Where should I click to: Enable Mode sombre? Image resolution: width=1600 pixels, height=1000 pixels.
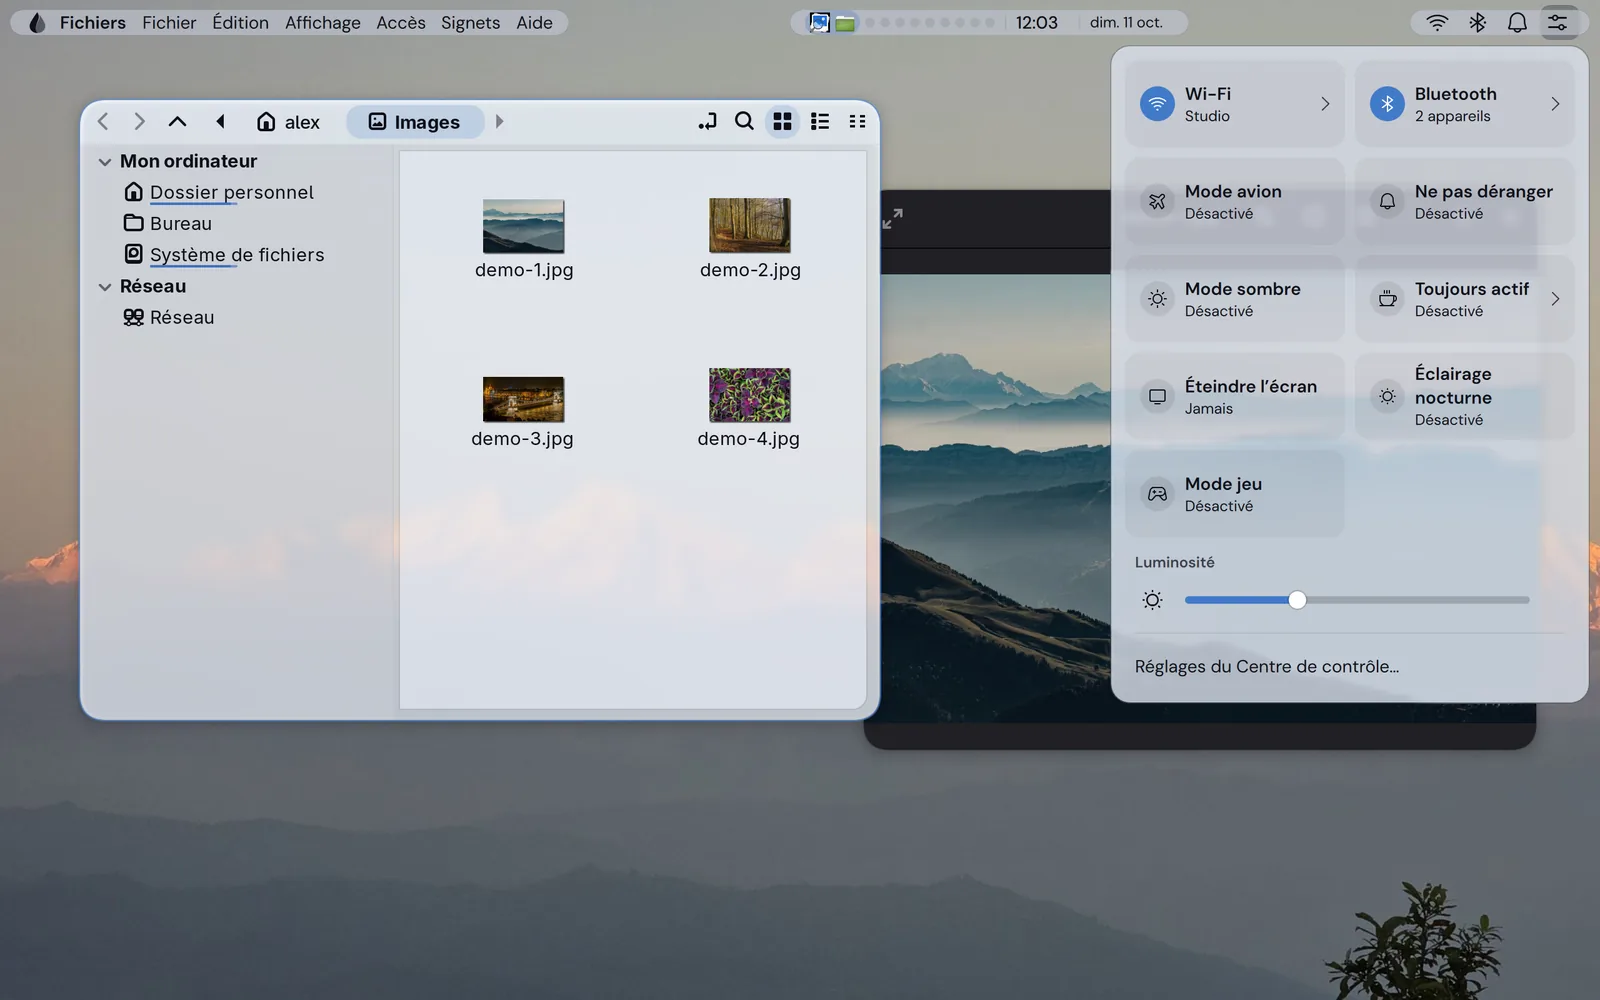tap(1235, 299)
